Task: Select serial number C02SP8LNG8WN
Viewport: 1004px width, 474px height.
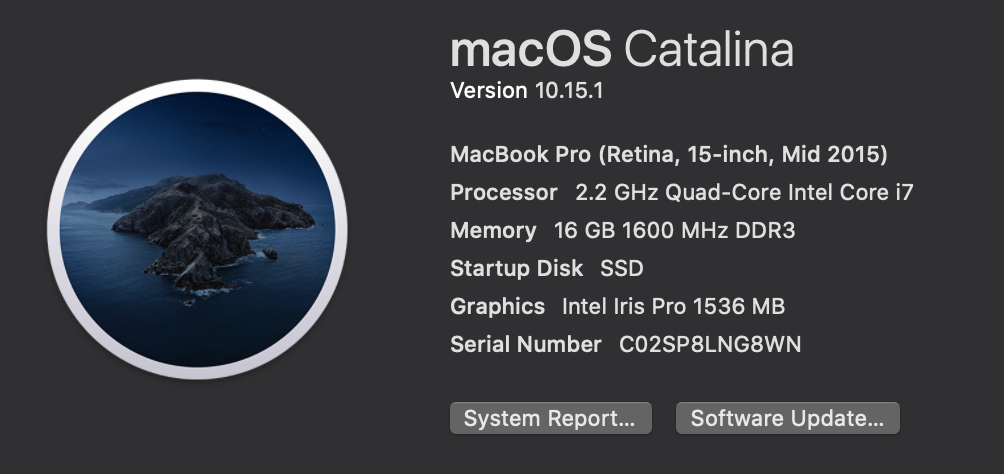Action: click(x=710, y=345)
